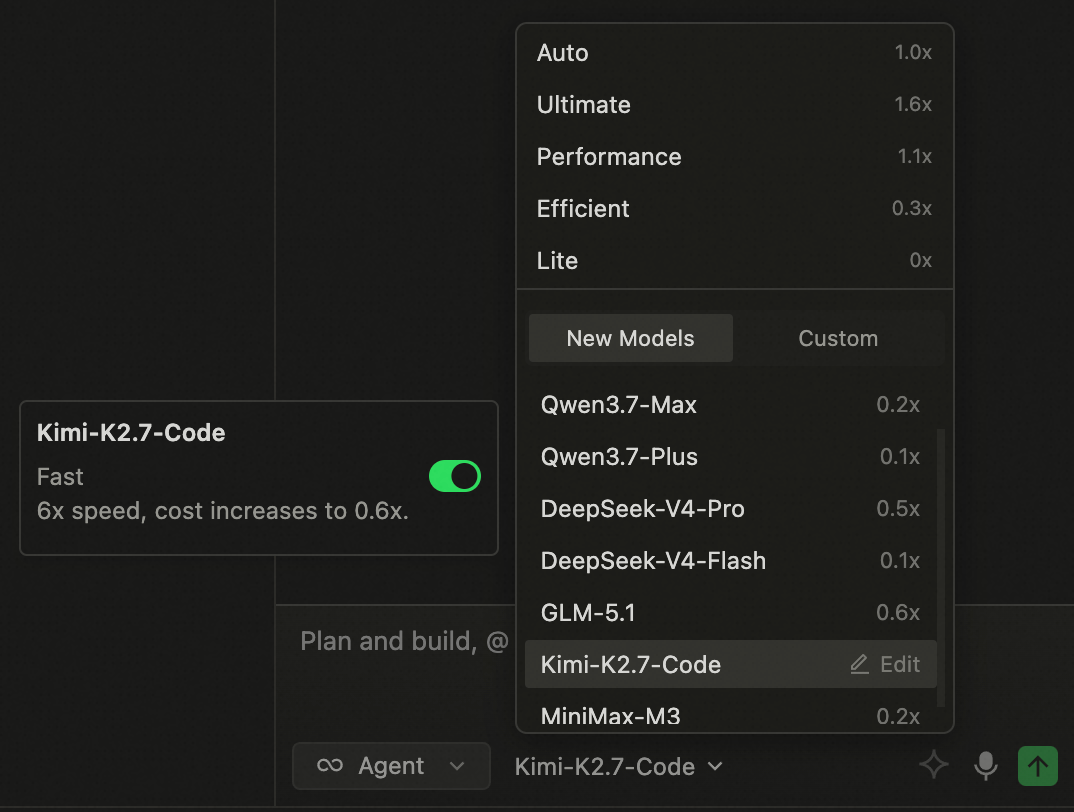Click the Edit pencil icon for Kimi-K2.7-Code
Screen dimensions: 1074x812
[x=859, y=664]
